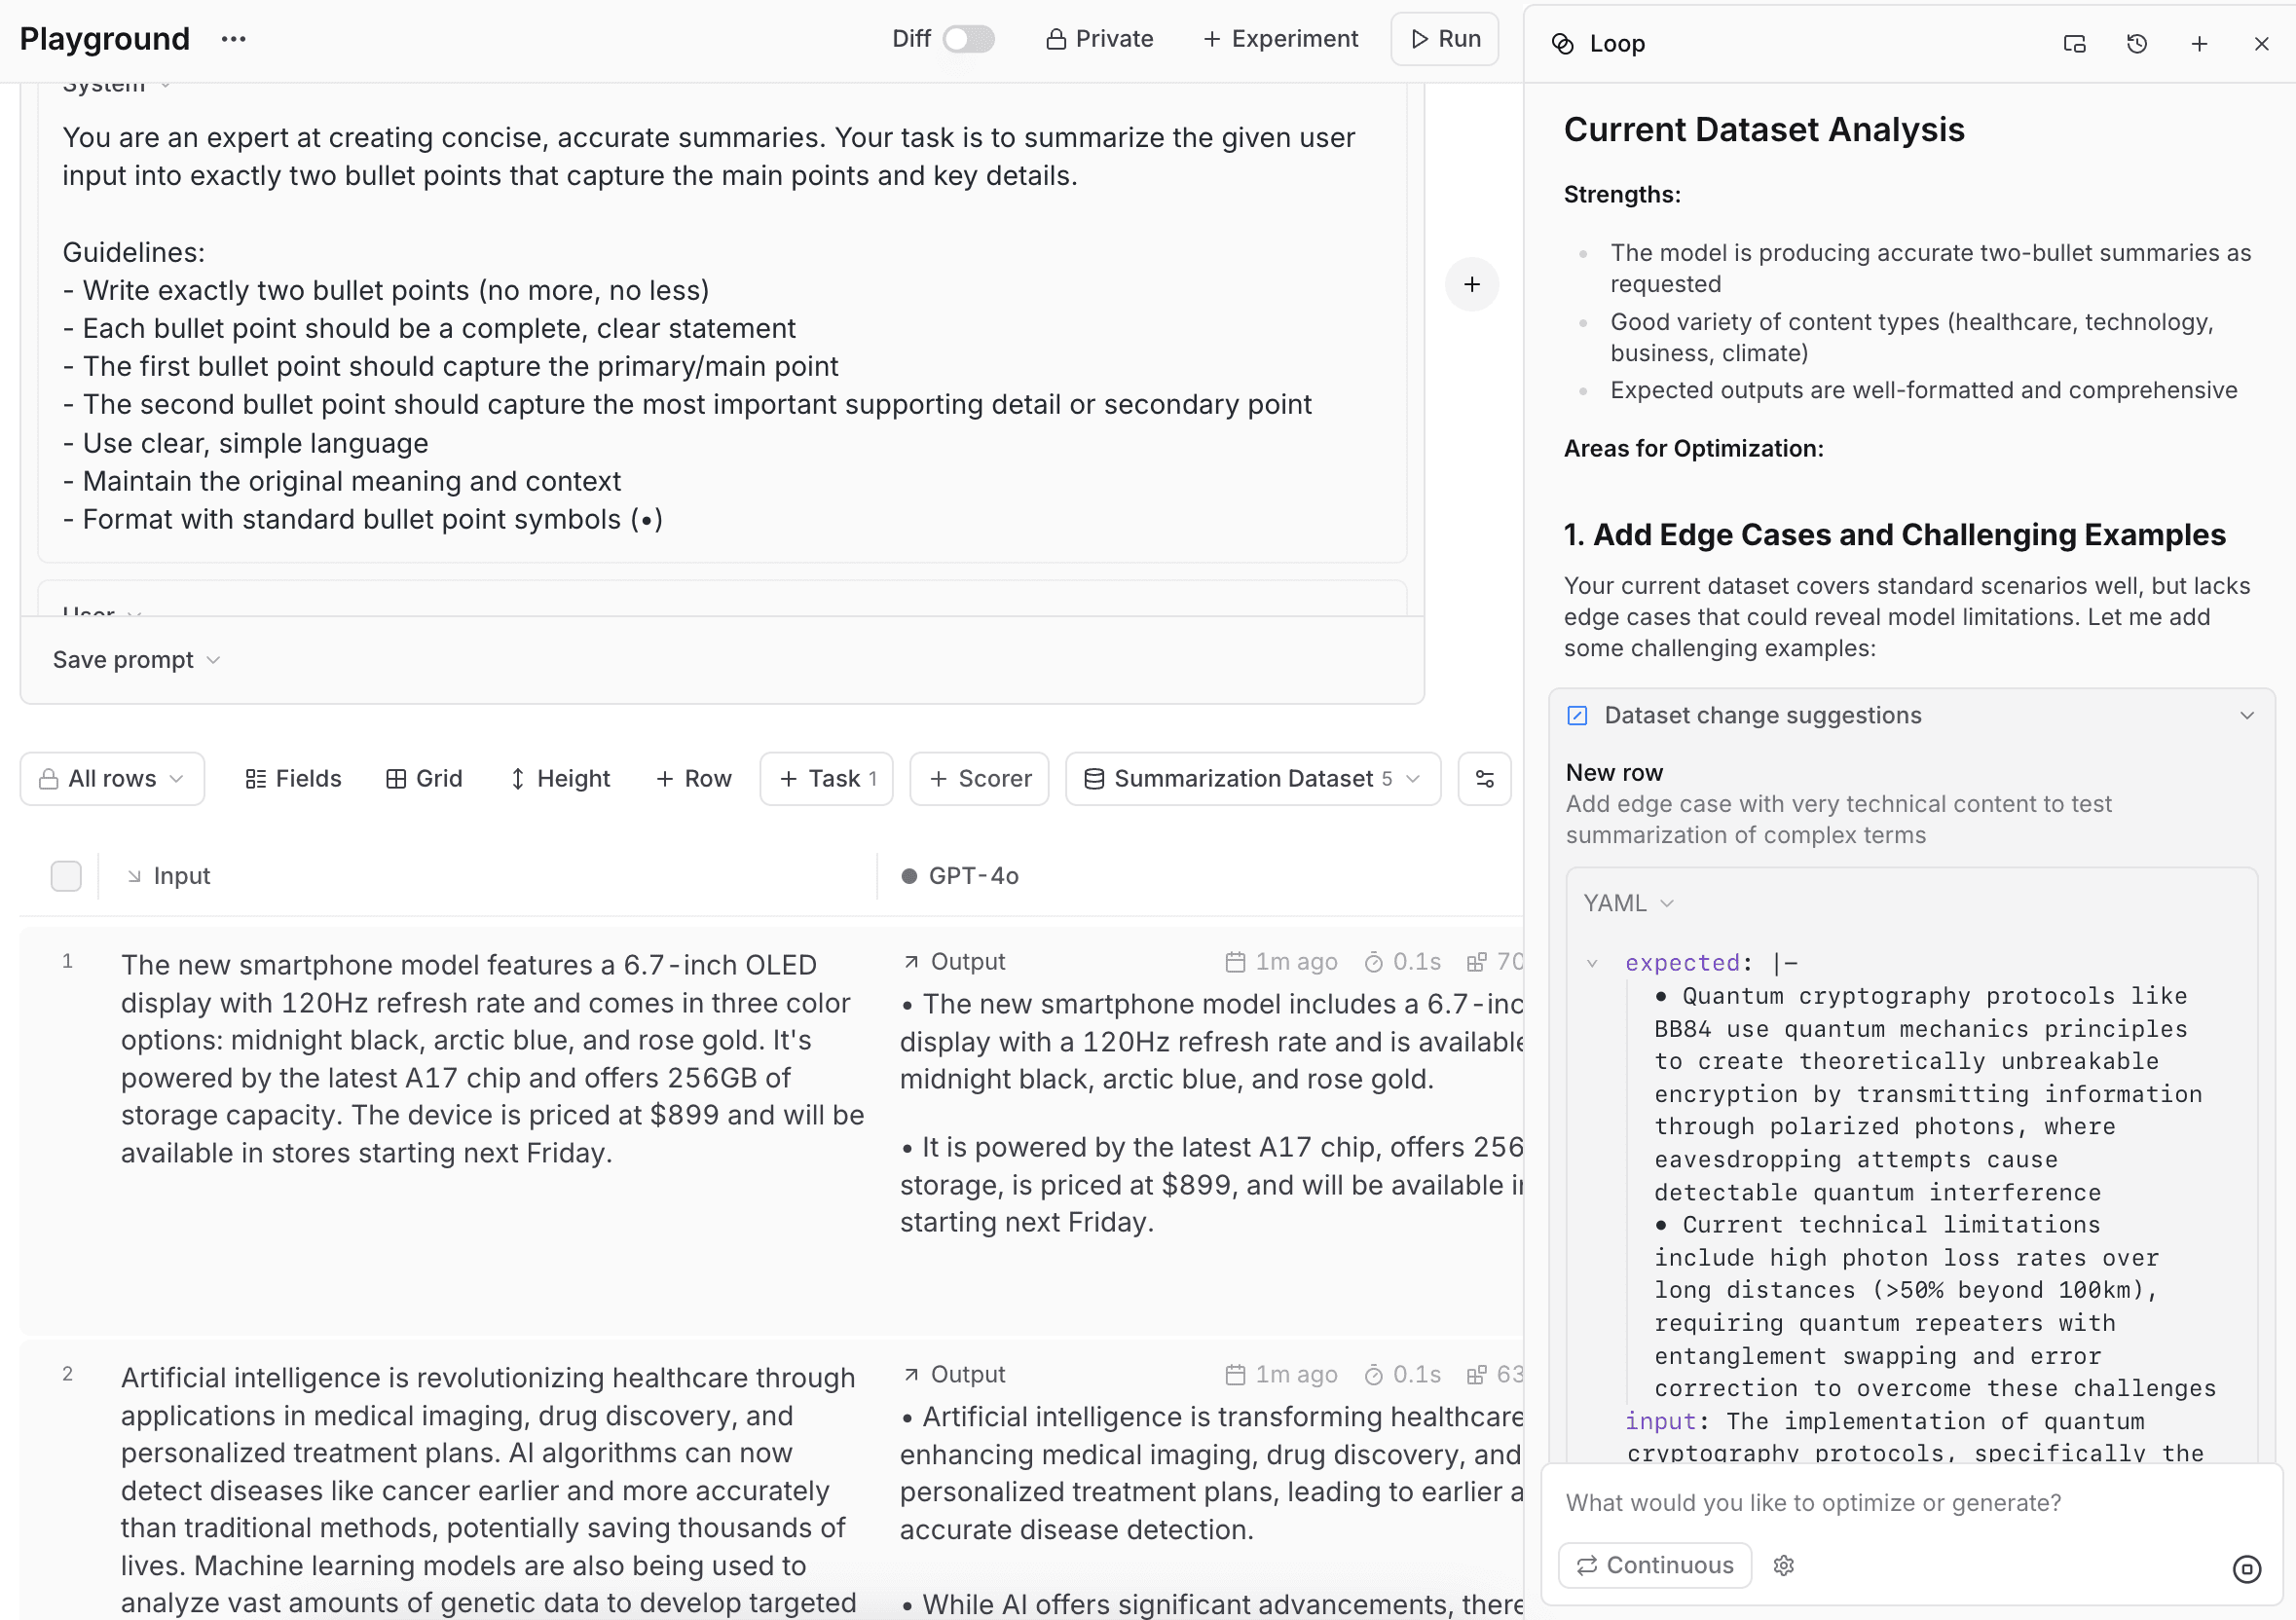Click the optimize or generate input field
Image resolution: width=2296 pixels, height=1620 pixels.
point(1900,1502)
